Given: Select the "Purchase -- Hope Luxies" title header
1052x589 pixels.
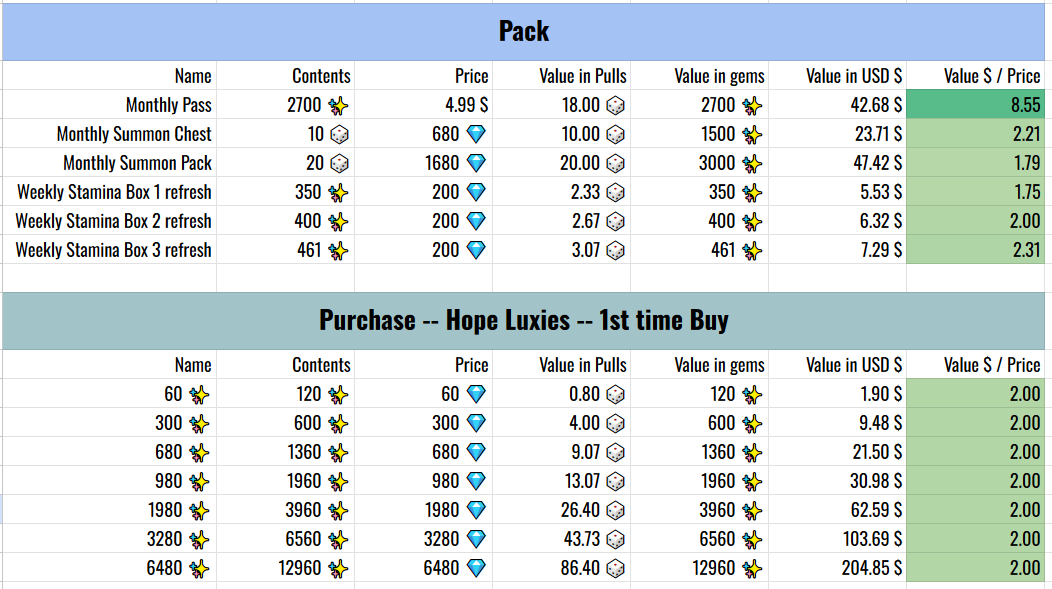Looking at the screenshot, I should 524,320.
